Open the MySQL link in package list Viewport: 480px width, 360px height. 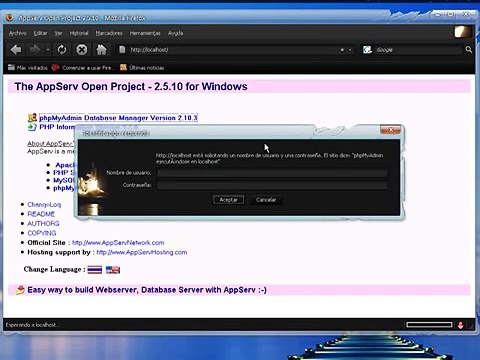pyautogui.click(x=64, y=180)
